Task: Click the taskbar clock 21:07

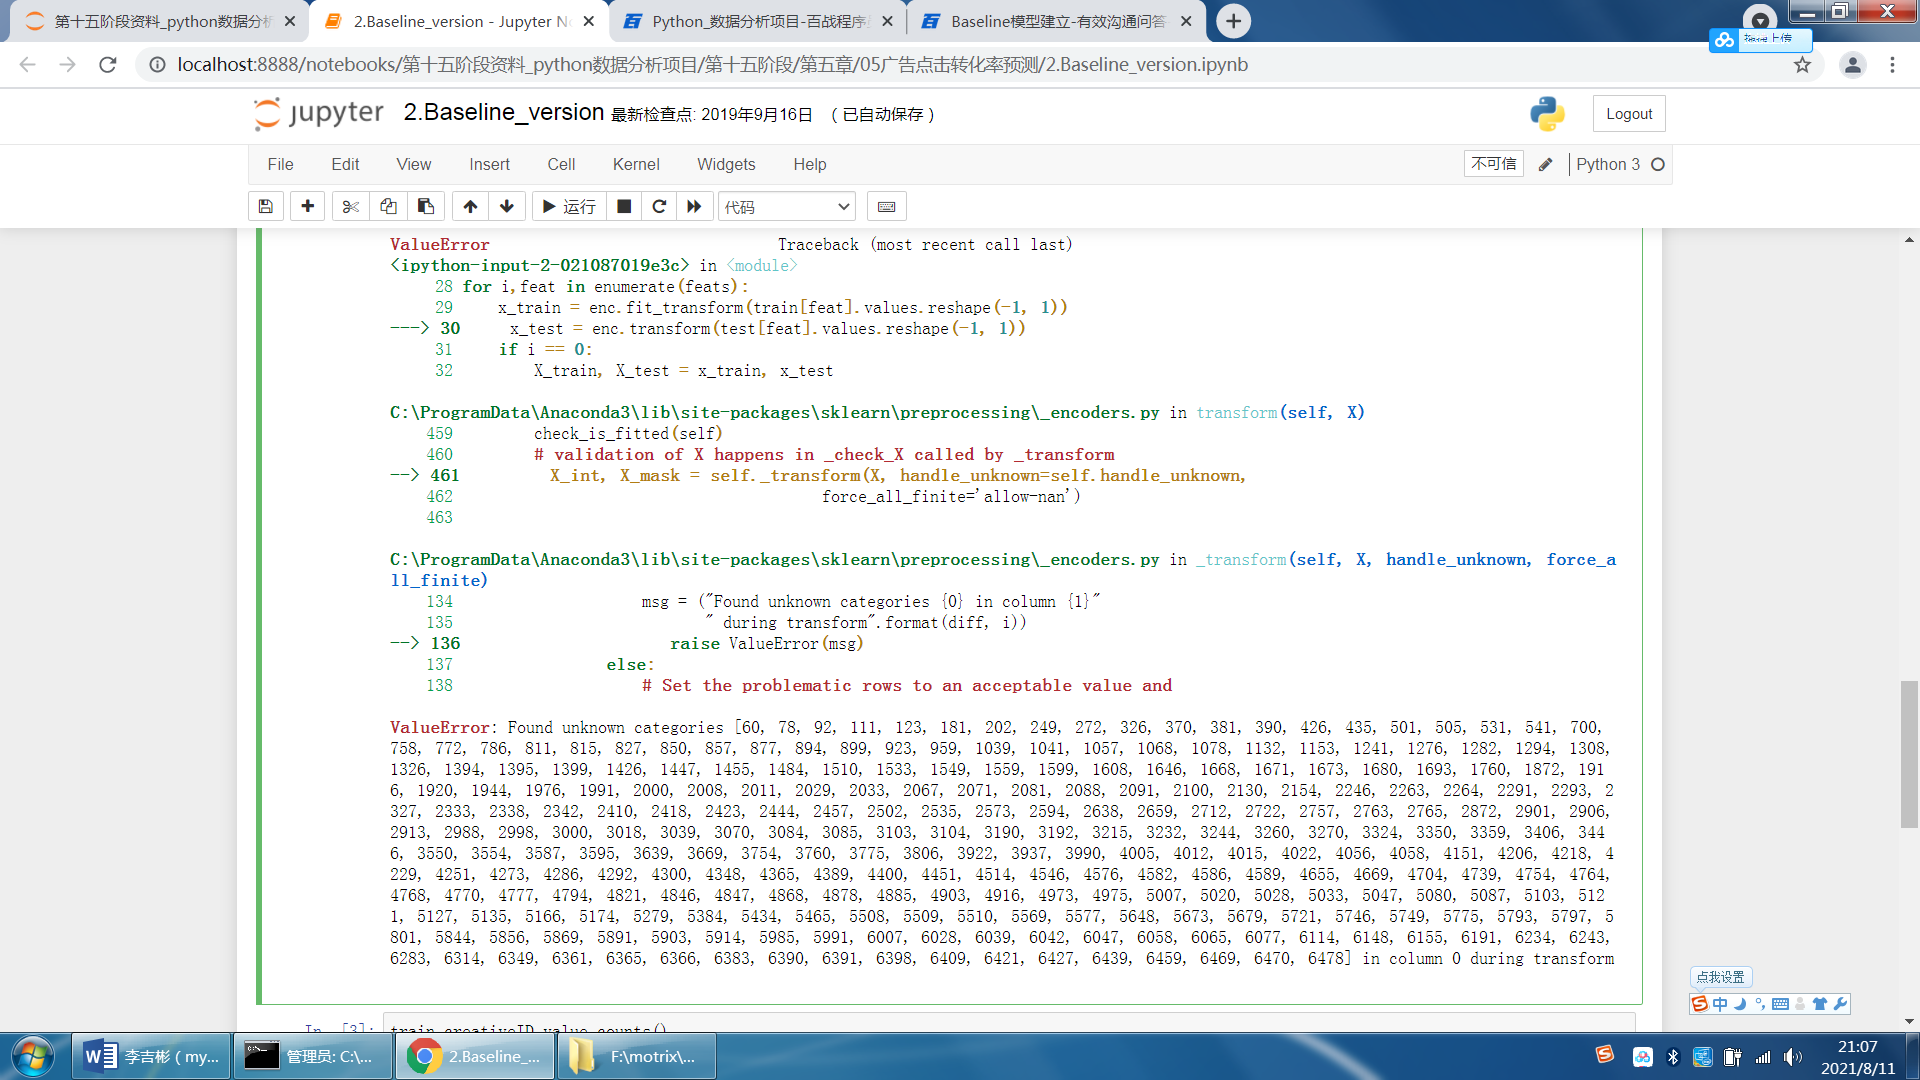Action: [x=1857, y=1047]
